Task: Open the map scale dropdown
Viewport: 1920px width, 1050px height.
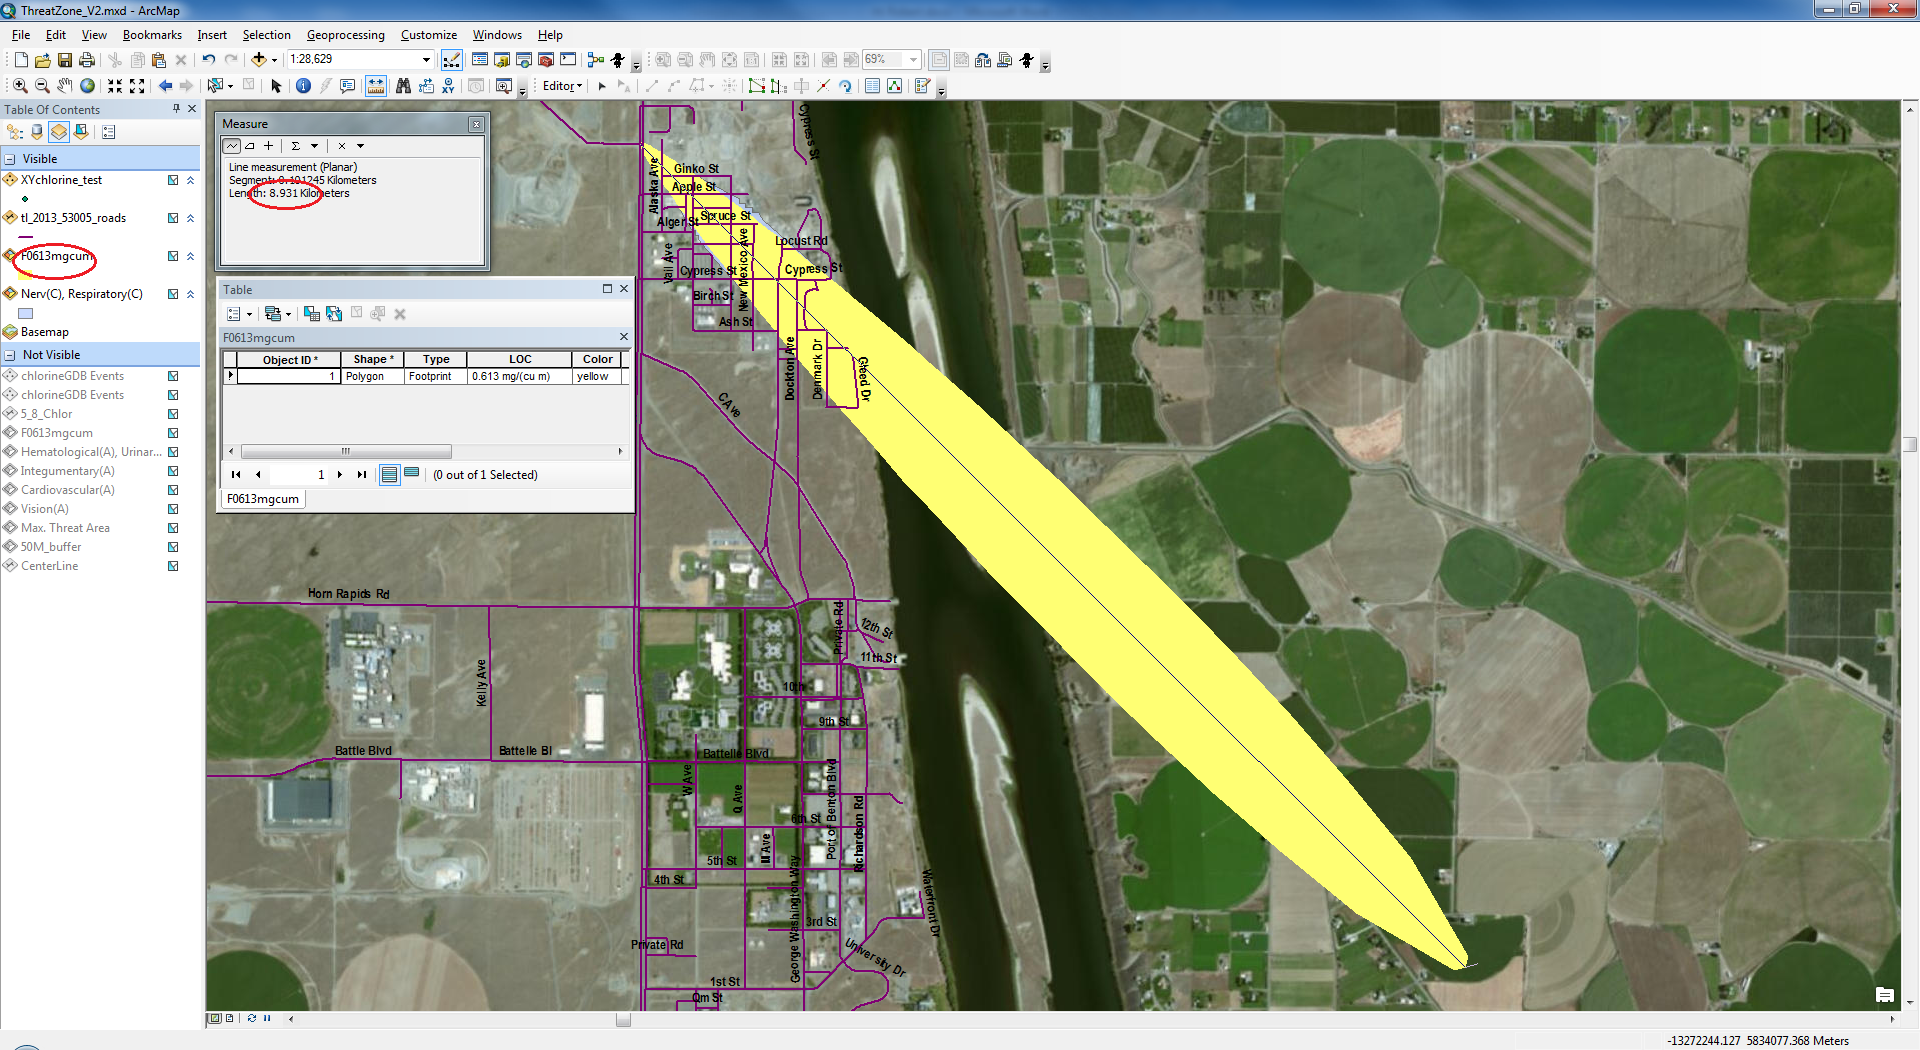Action: (426, 60)
